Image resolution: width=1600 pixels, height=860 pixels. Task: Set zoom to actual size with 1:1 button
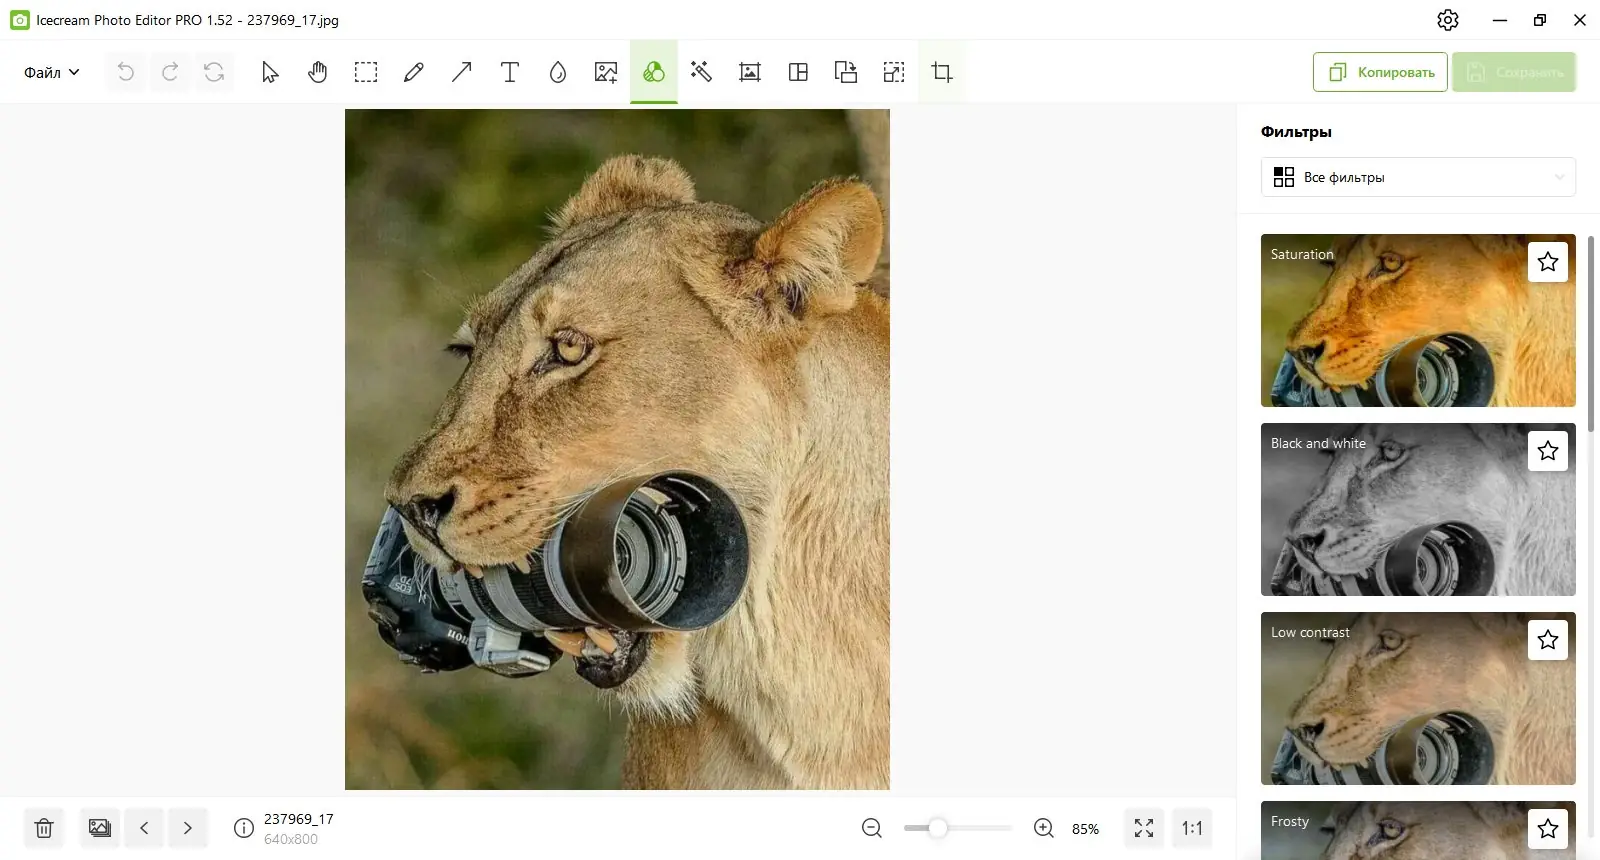1192,828
